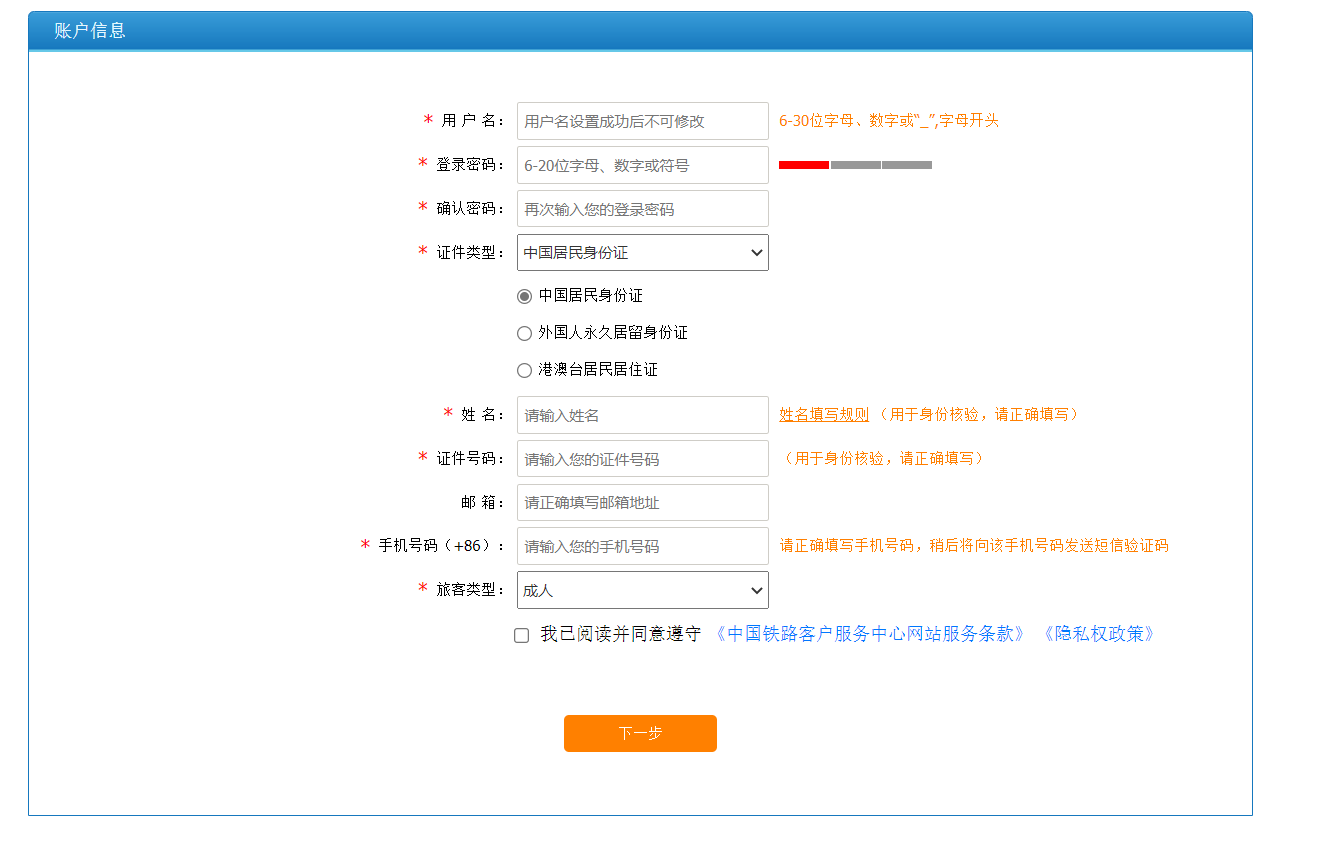Select 港澳台居民居住证 certificate type
Viewport: 1342px width, 852px height.
pos(524,369)
